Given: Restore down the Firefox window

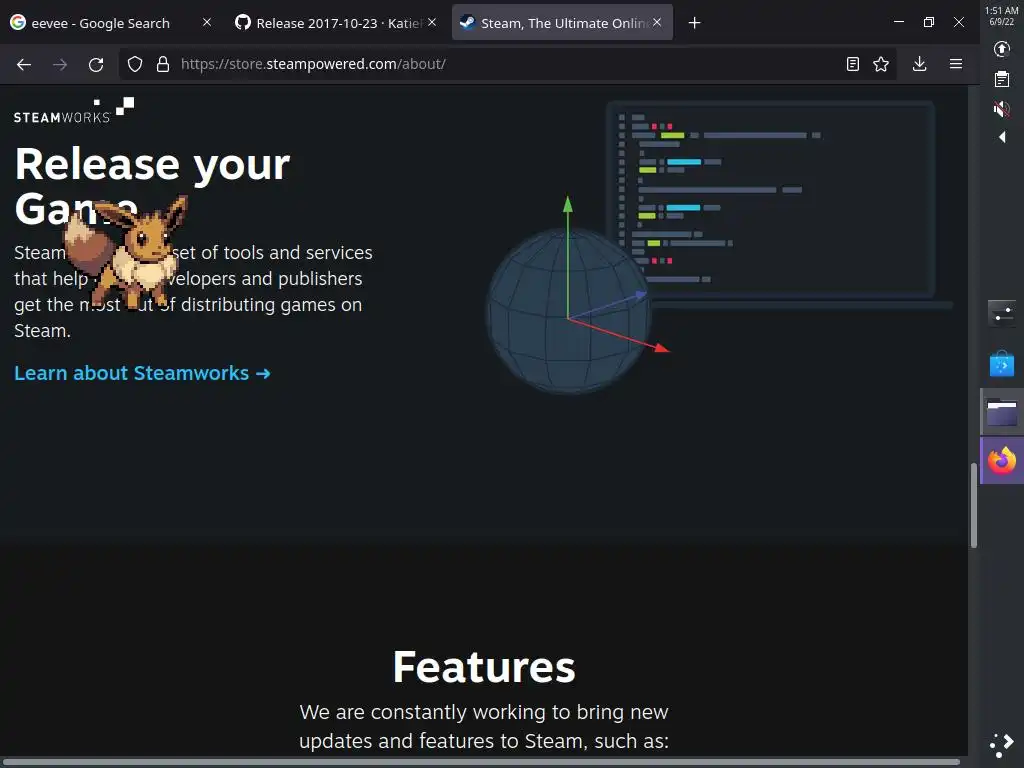Looking at the screenshot, I should click(929, 22).
